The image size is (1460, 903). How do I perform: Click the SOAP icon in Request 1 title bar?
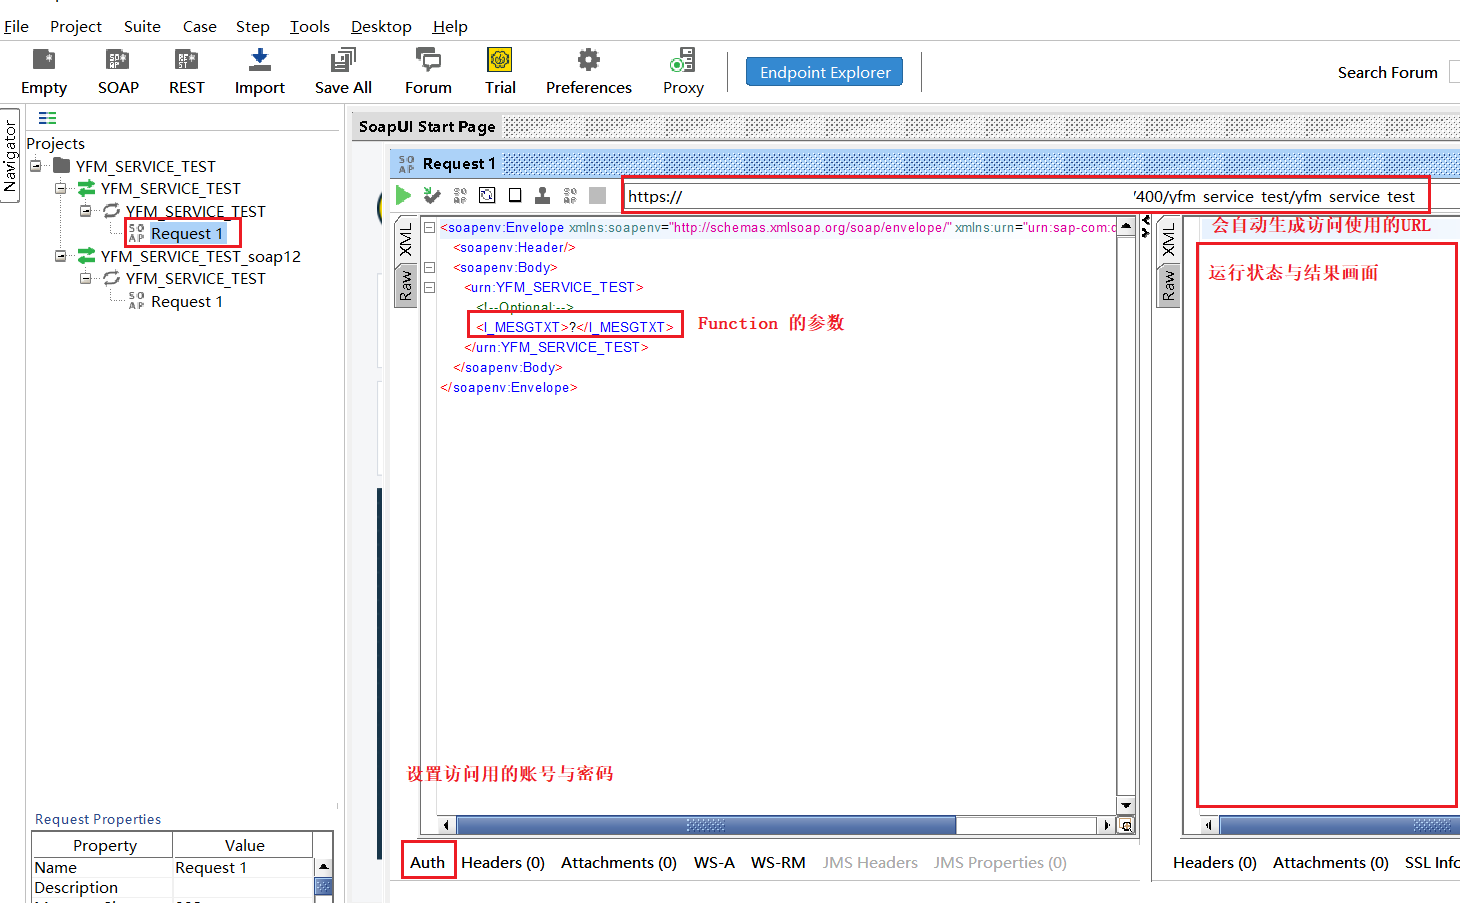coord(407,164)
